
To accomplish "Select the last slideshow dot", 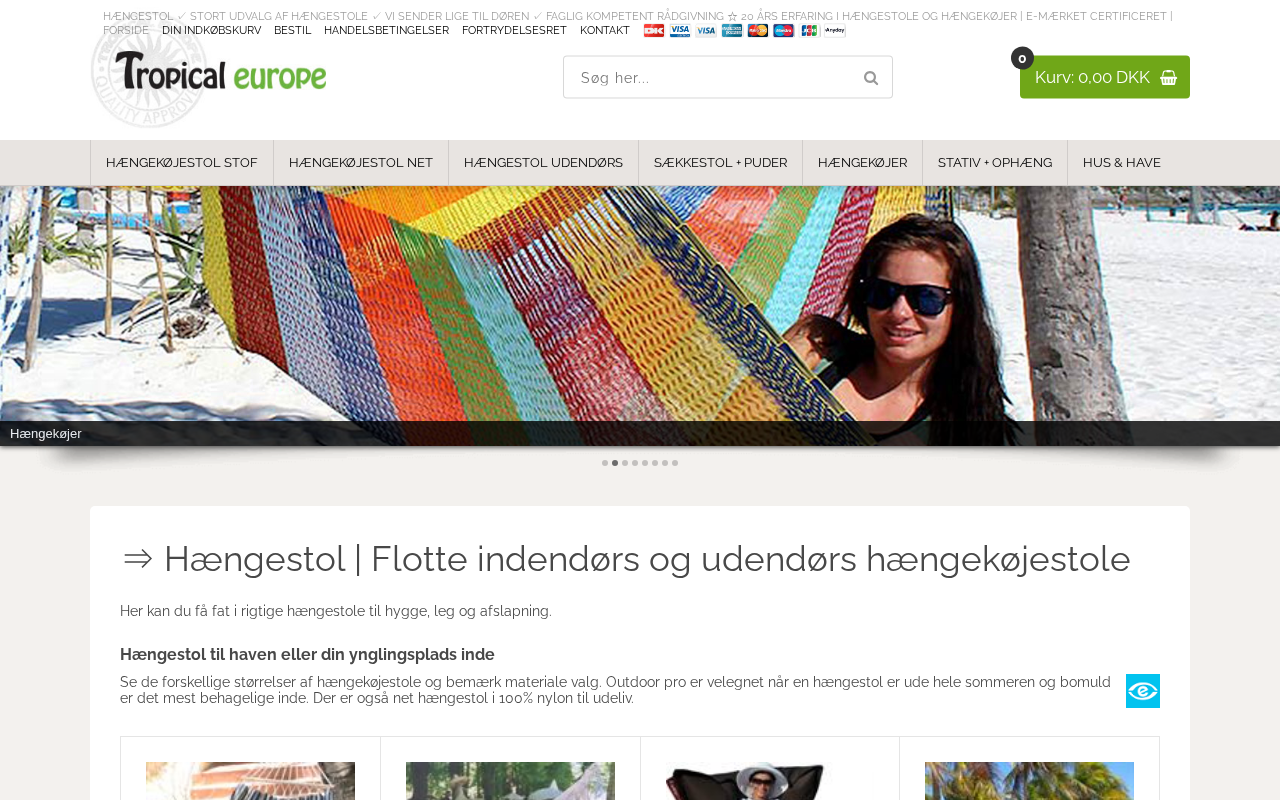I will pyautogui.click(x=675, y=463).
